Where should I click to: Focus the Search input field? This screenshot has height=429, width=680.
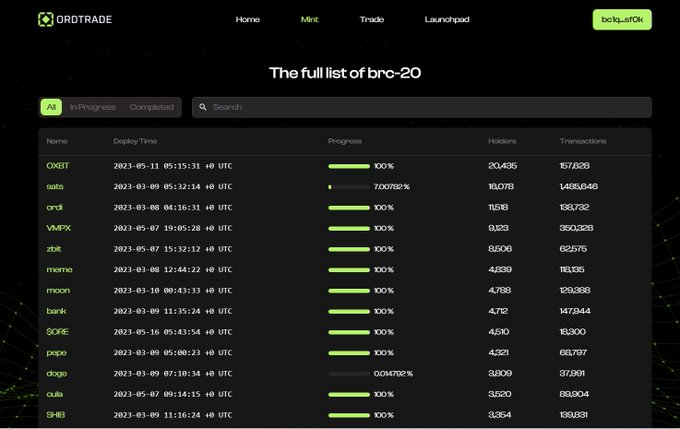click(422, 107)
